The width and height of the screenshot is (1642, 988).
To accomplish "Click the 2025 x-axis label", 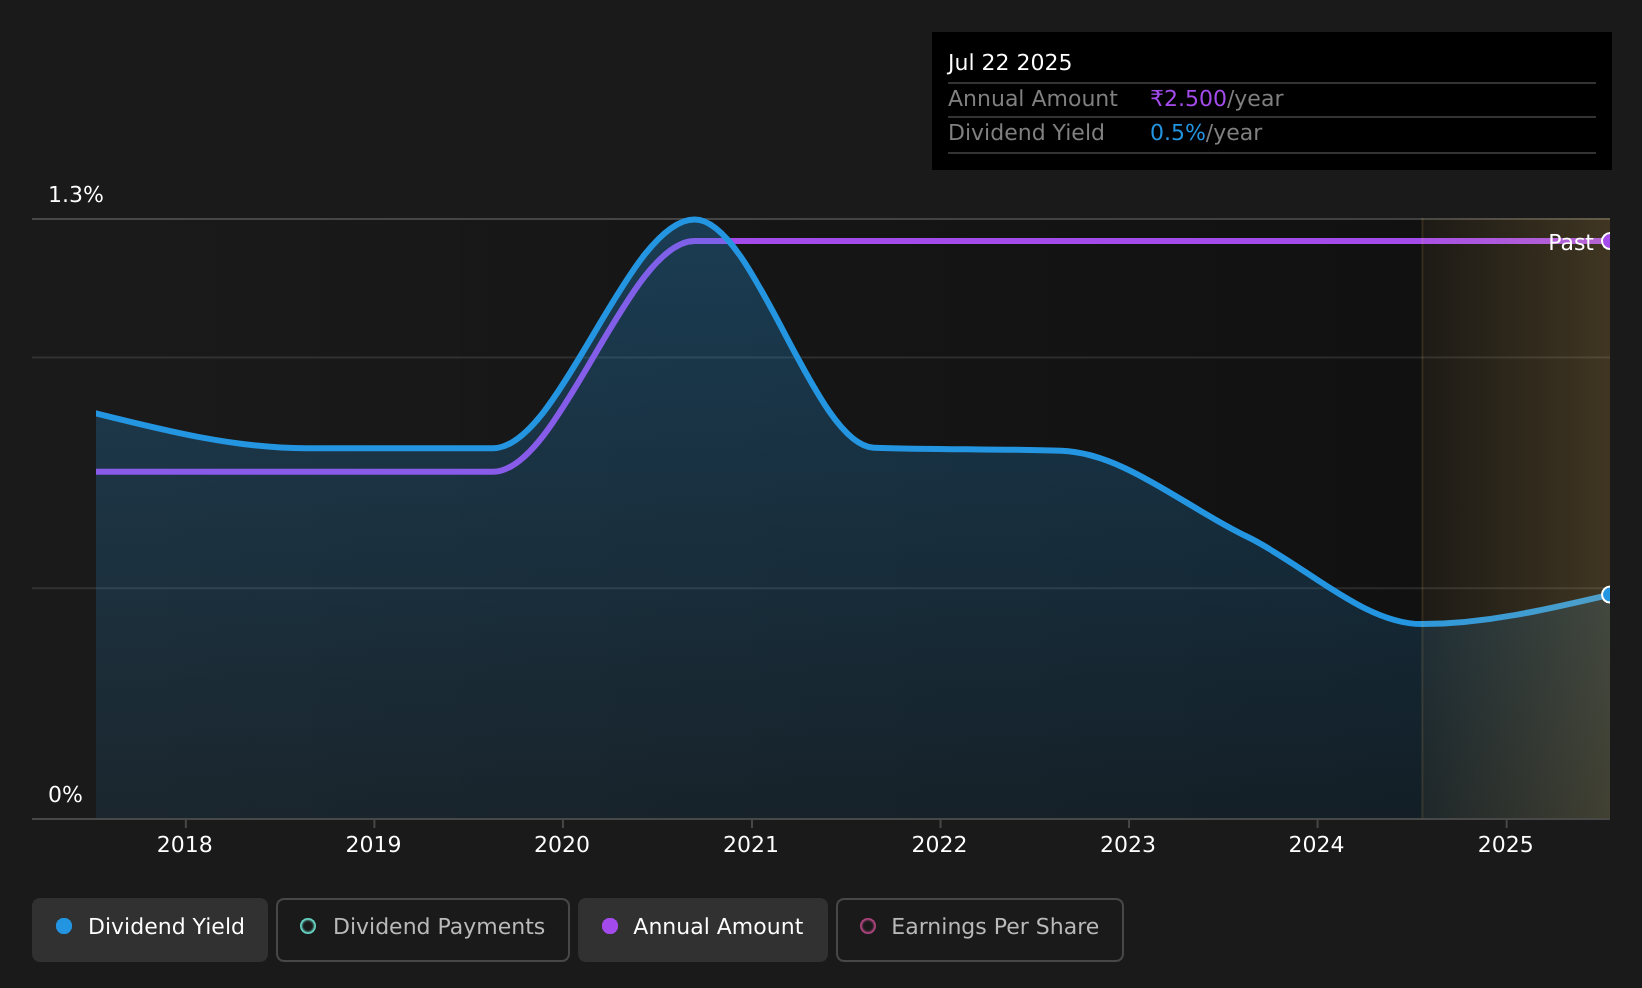I will tap(1506, 845).
